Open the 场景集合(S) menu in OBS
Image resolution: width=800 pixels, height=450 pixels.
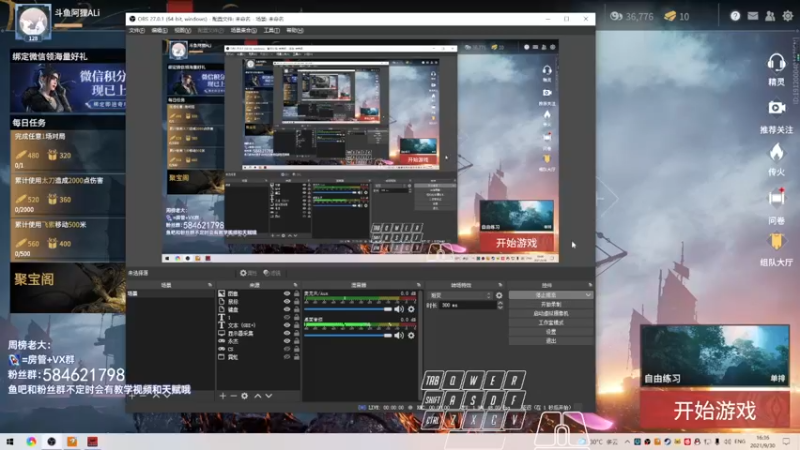[243, 31]
